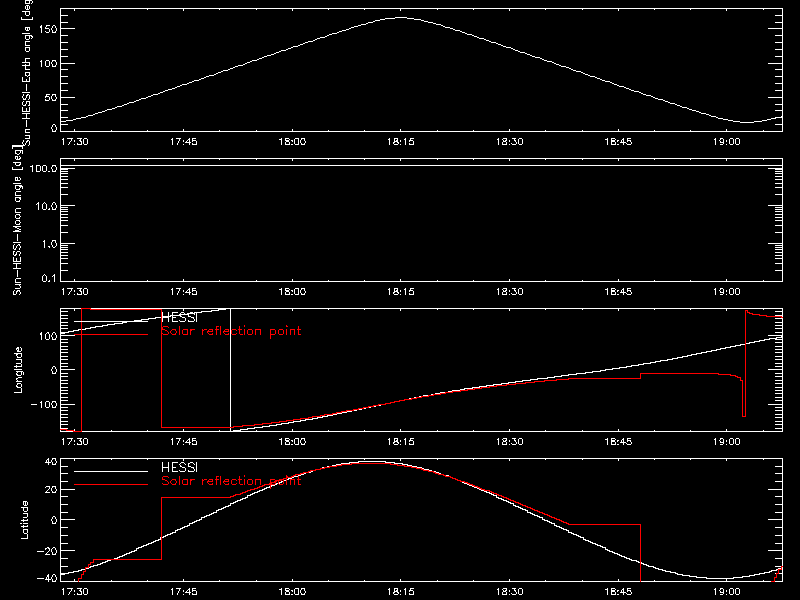
Task: Click the -40 tick on Latitude plot
Action: (x=47, y=579)
